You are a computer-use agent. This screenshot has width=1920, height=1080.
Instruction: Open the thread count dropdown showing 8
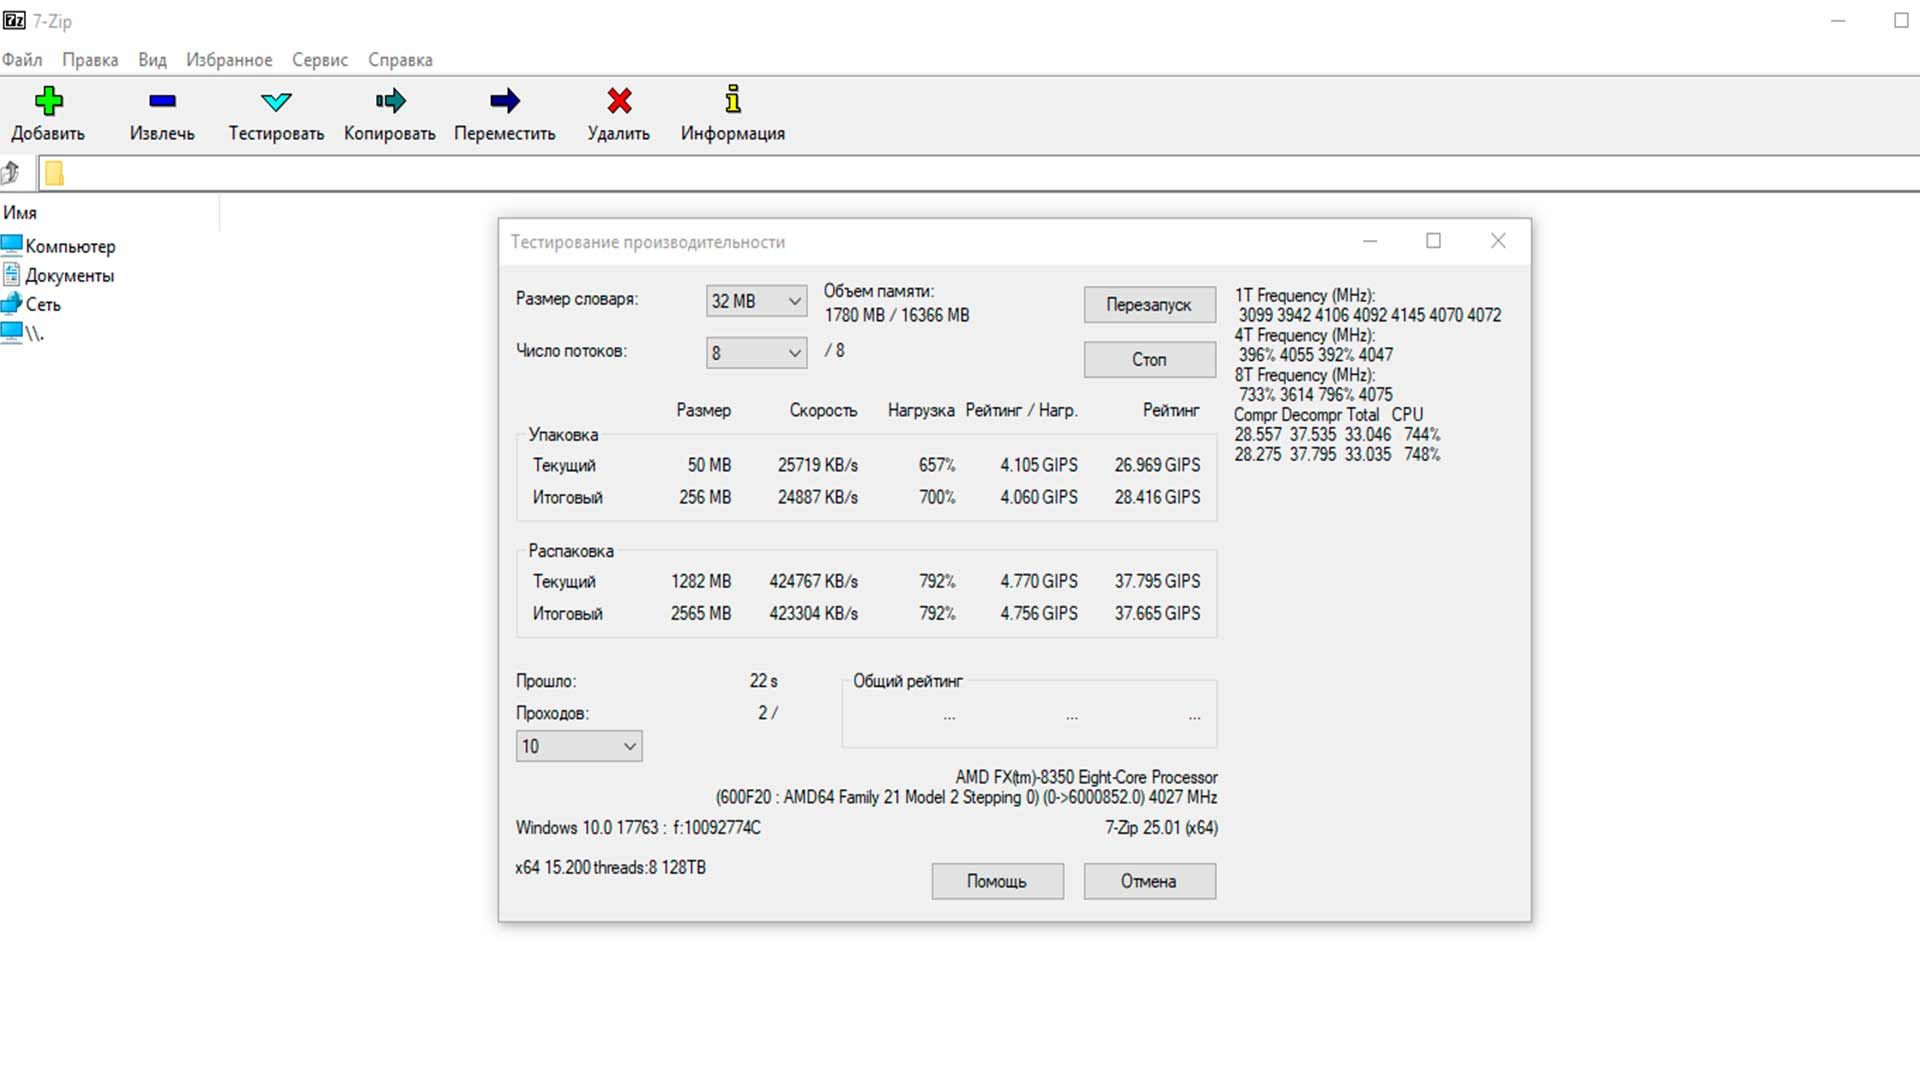click(755, 352)
